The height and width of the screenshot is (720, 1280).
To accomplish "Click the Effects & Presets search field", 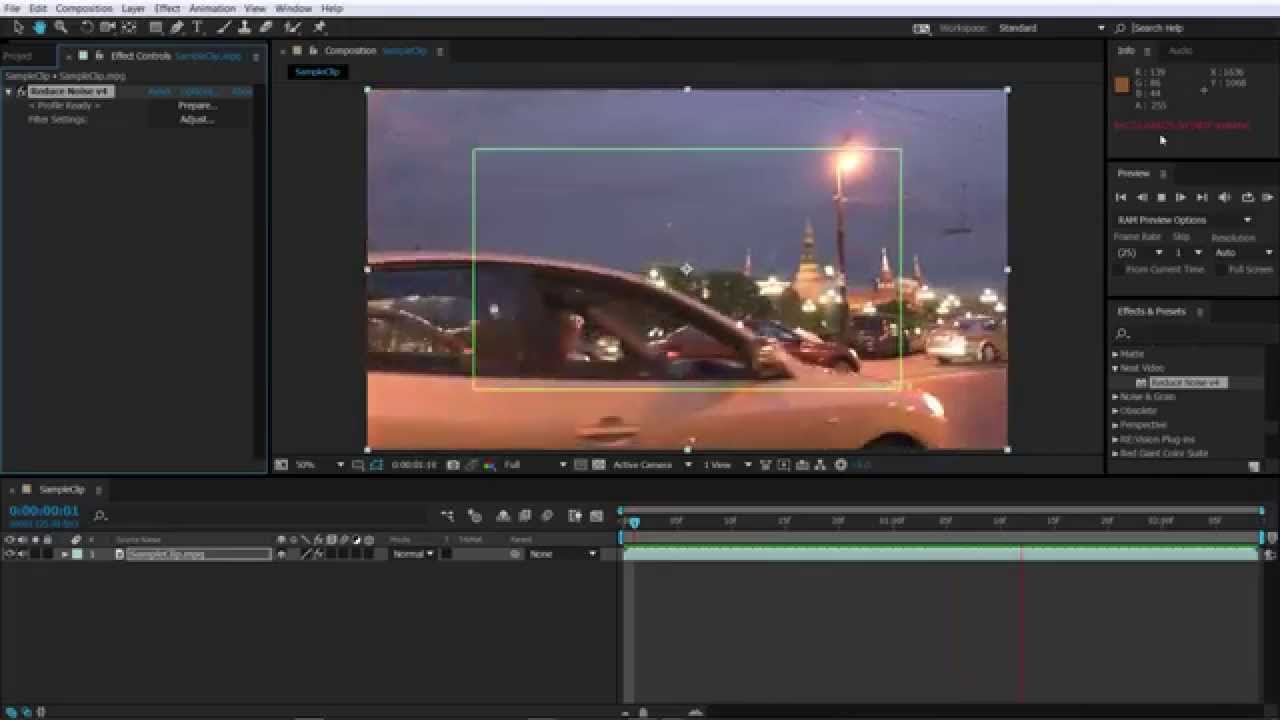I will pyautogui.click(x=1190, y=333).
